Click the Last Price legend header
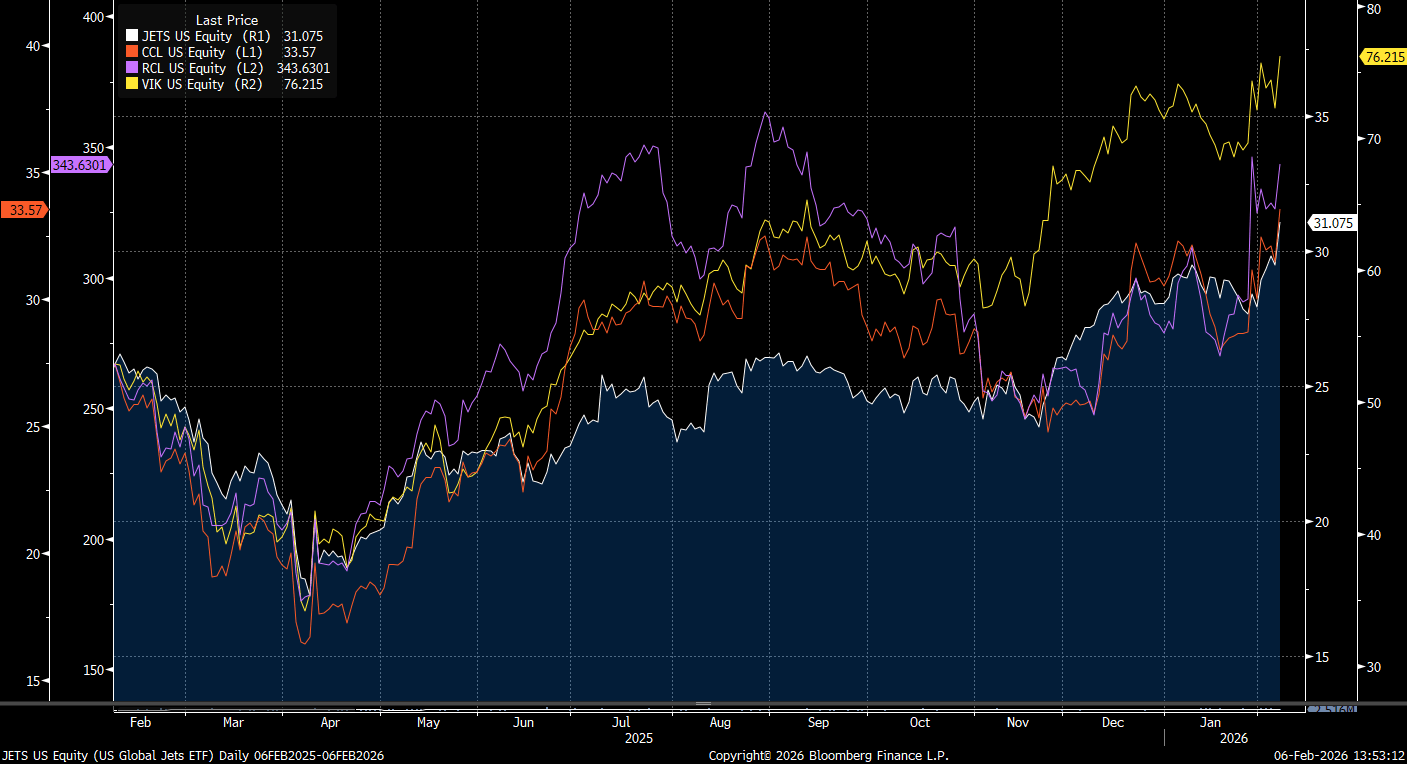The width and height of the screenshot is (1407, 764). 227,20
